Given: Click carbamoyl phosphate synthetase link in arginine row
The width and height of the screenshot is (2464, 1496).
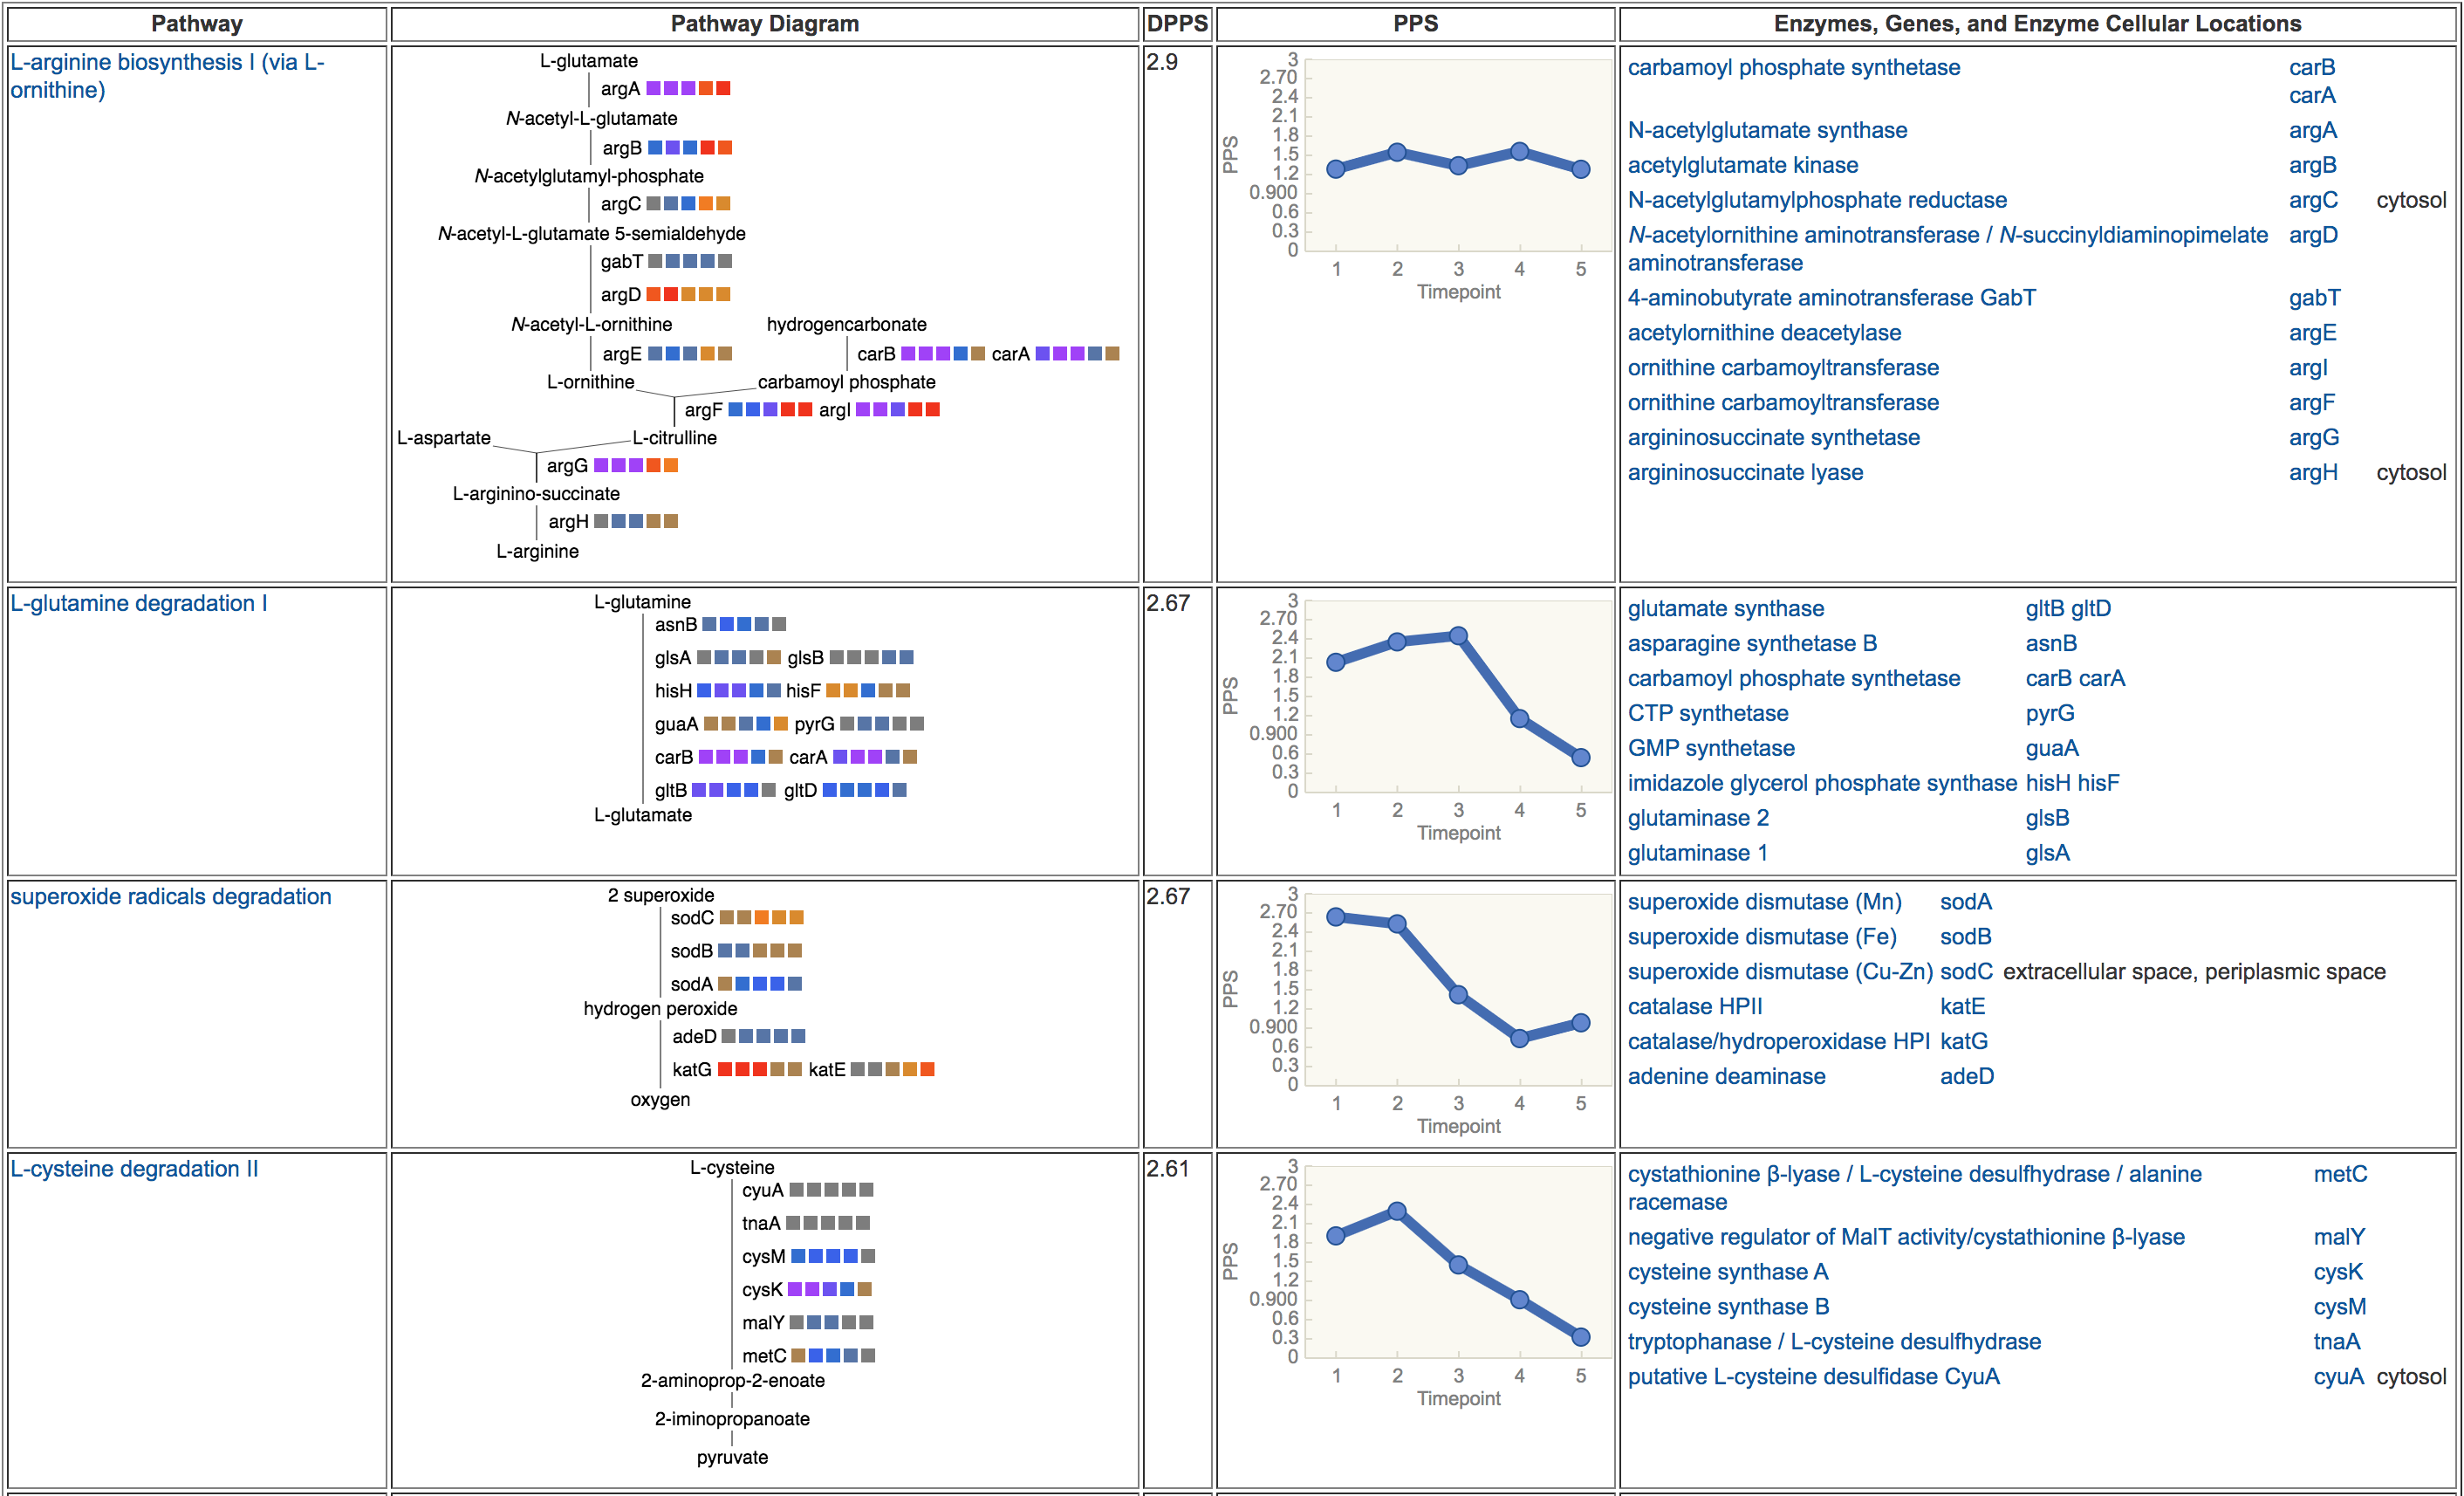Looking at the screenshot, I should [x=1793, y=67].
